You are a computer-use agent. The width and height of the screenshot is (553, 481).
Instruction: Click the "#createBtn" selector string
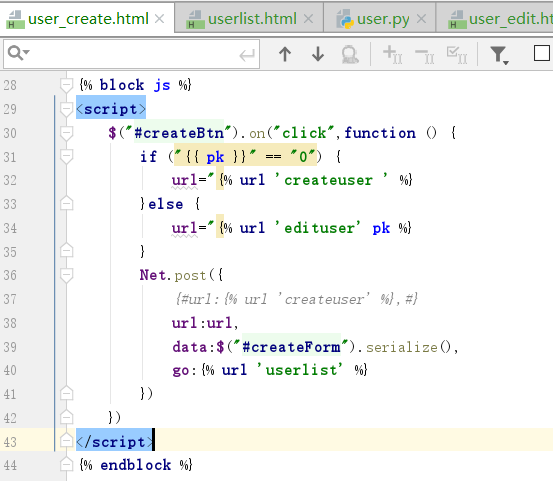coord(179,133)
